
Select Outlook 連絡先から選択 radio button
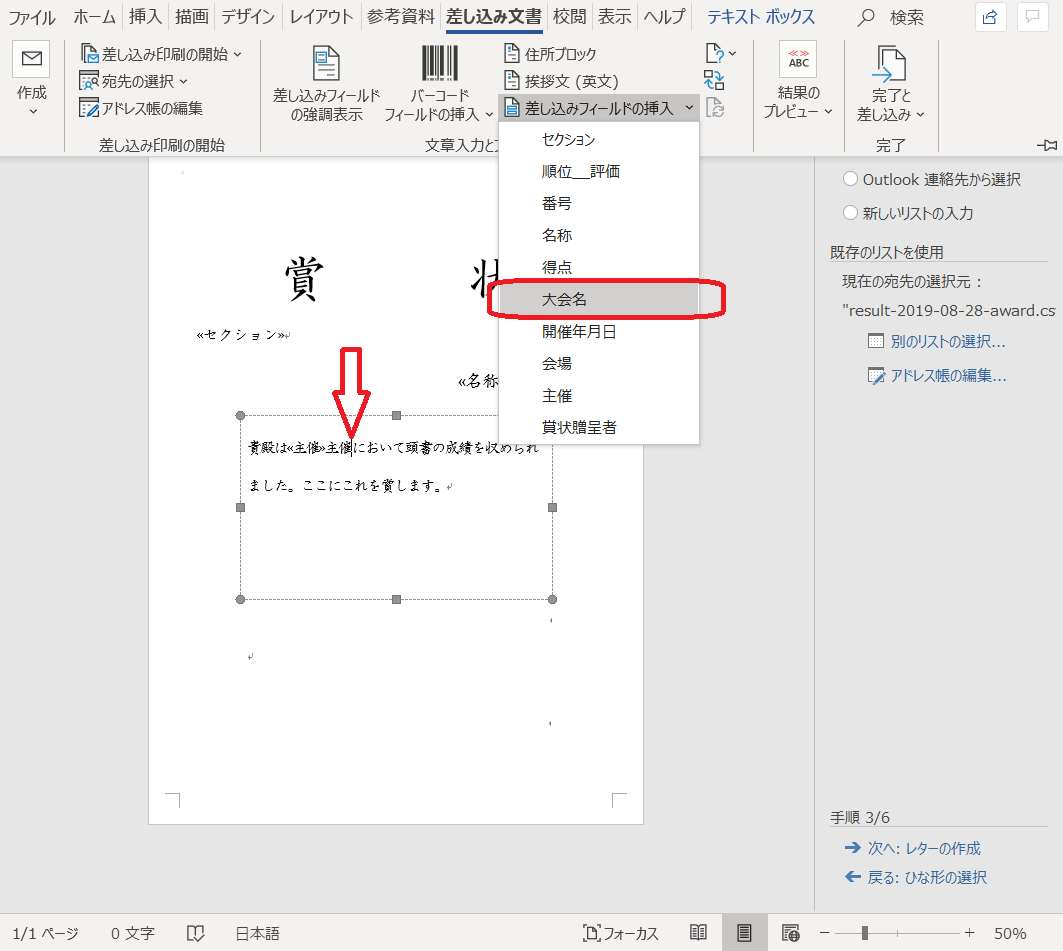pos(850,179)
